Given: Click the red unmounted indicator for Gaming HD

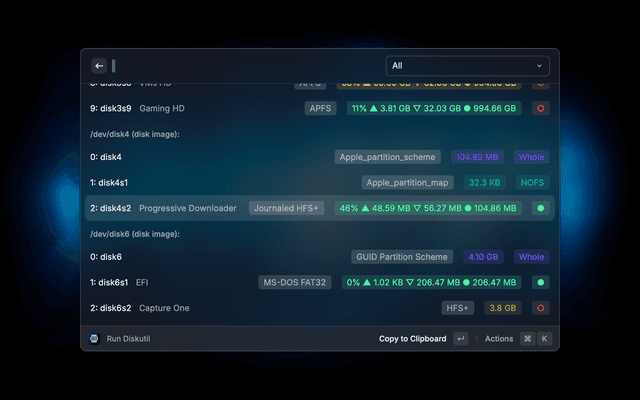Looking at the screenshot, I should [540, 108].
